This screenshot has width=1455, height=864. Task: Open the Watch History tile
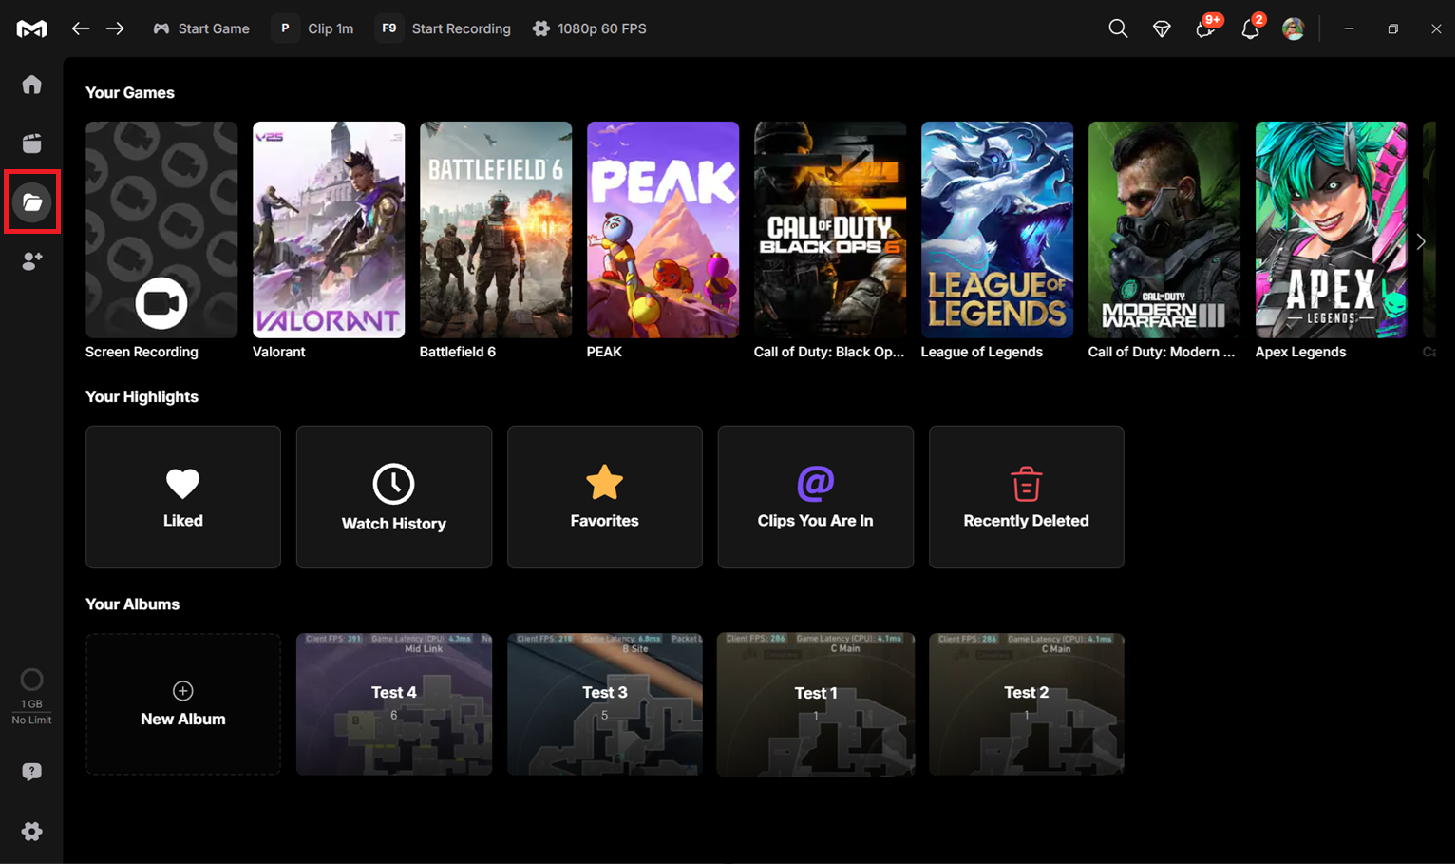[x=394, y=497]
